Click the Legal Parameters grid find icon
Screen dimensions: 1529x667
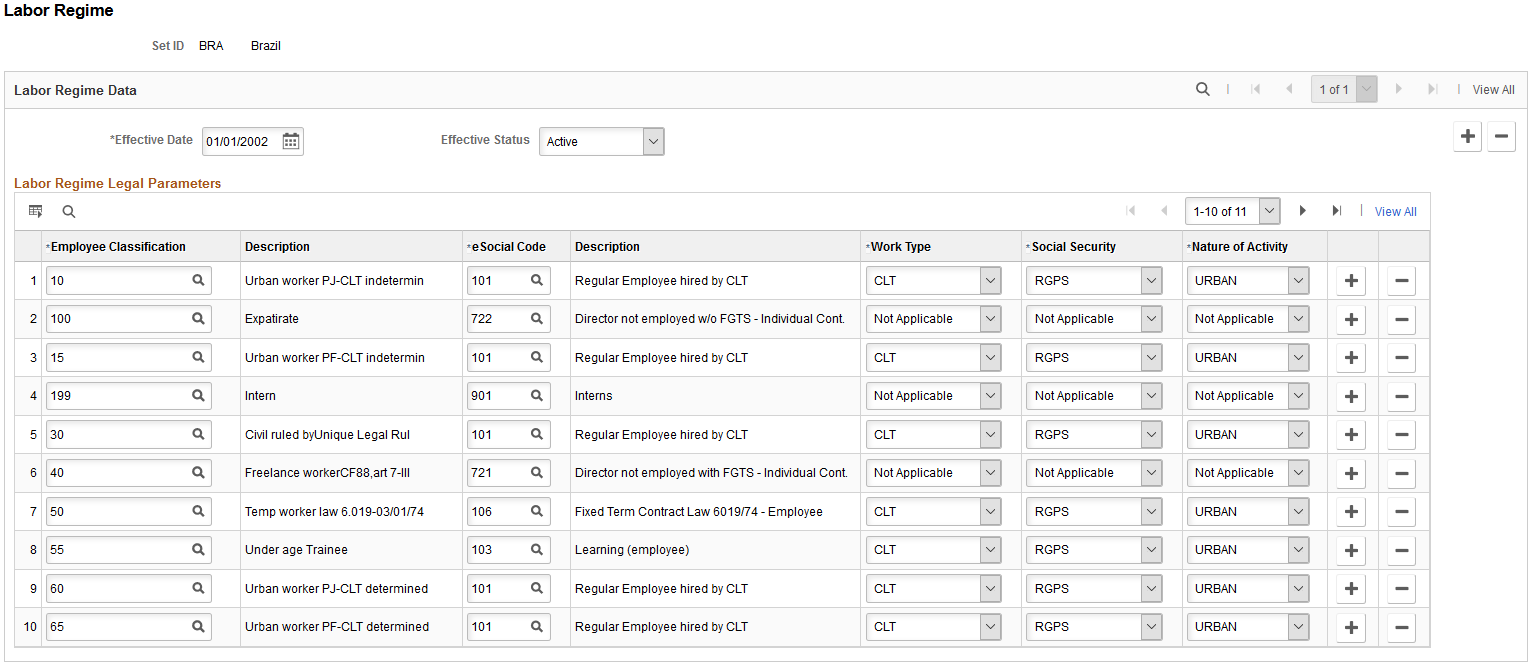point(69,211)
